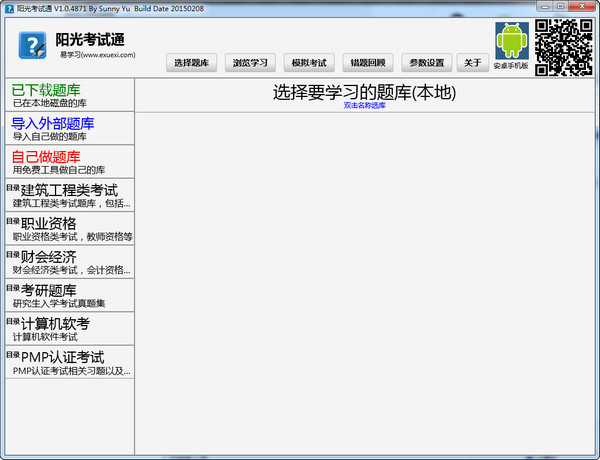
Task: Open 错题回顾 wrong answers review
Action: 367,63
